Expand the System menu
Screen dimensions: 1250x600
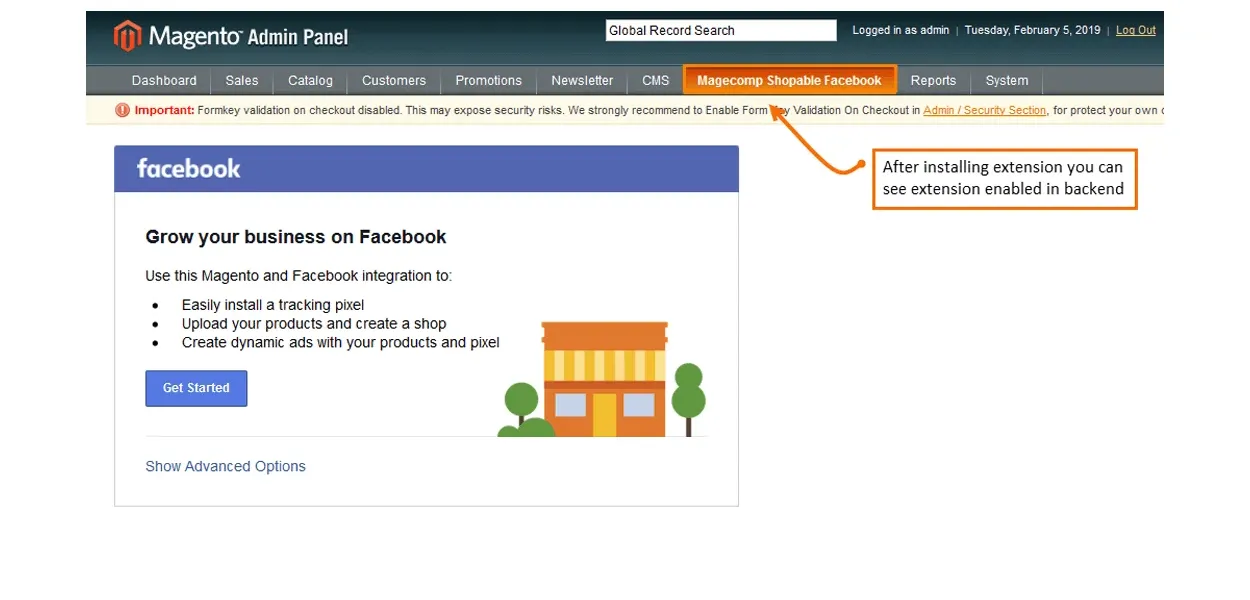coord(1006,81)
